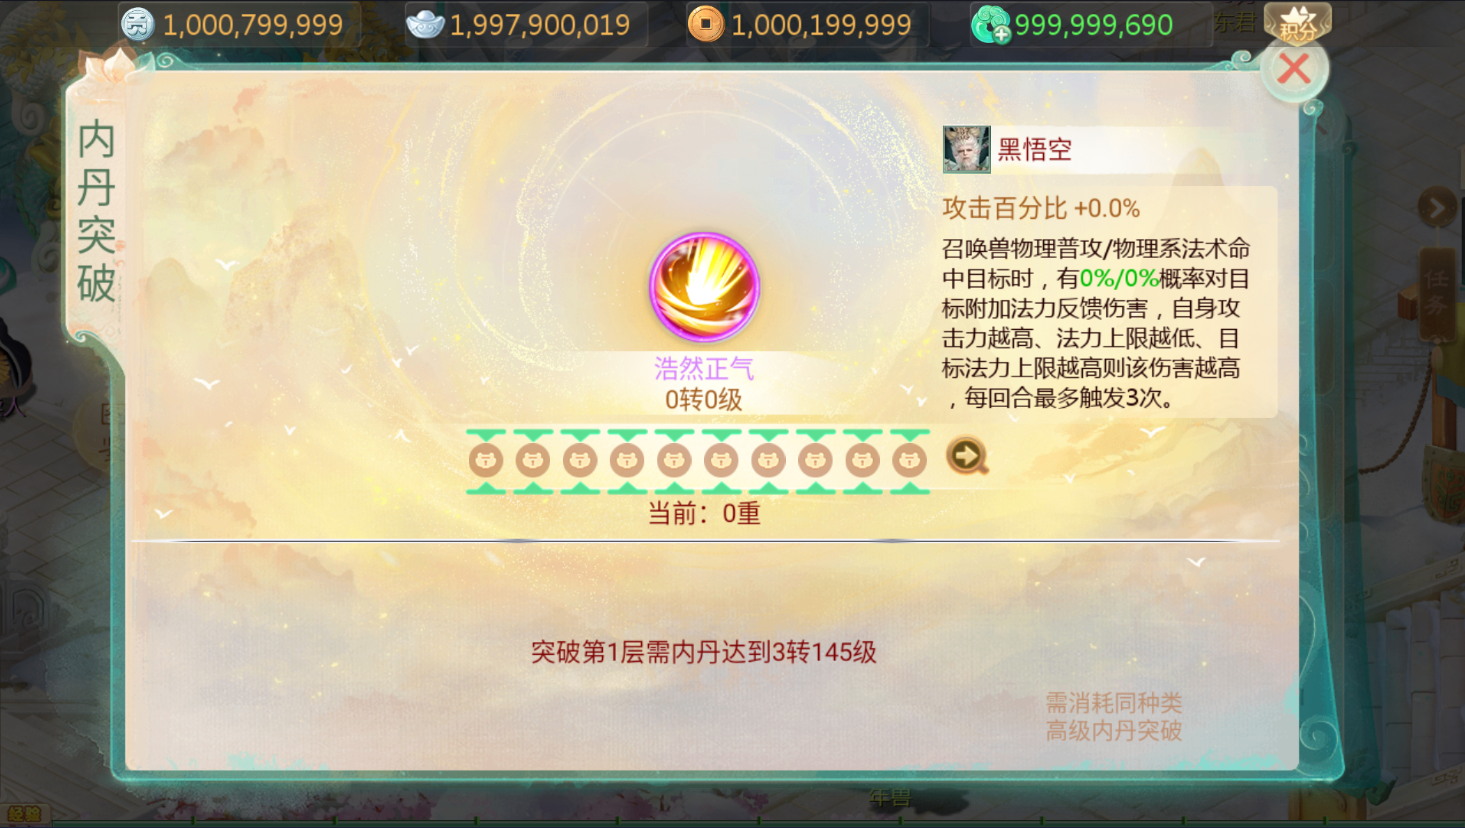The width and height of the screenshot is (1465, 828).
Task: Click the 需消耗同种类高级内丹突破 text
Action: tap(1114, 717)
